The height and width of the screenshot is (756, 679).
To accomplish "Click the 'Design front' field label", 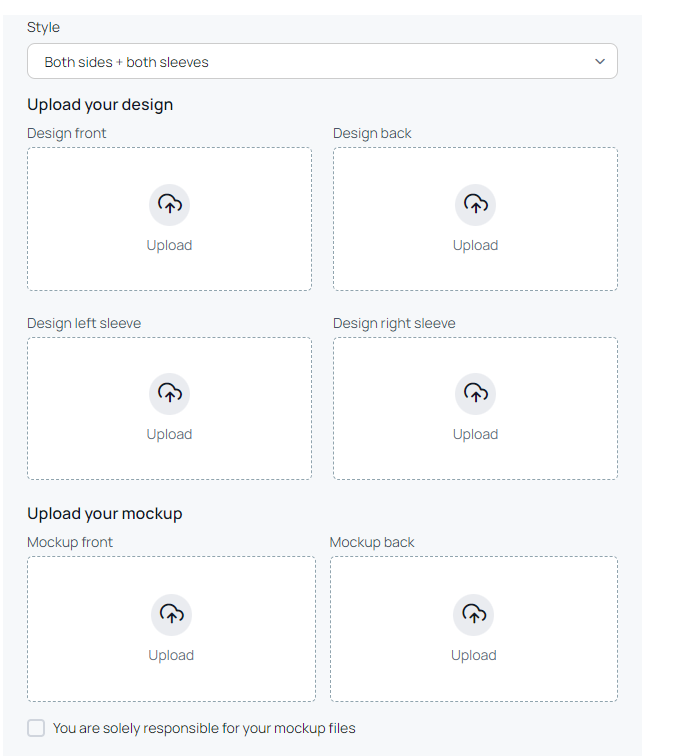I will tap(67, 133).
